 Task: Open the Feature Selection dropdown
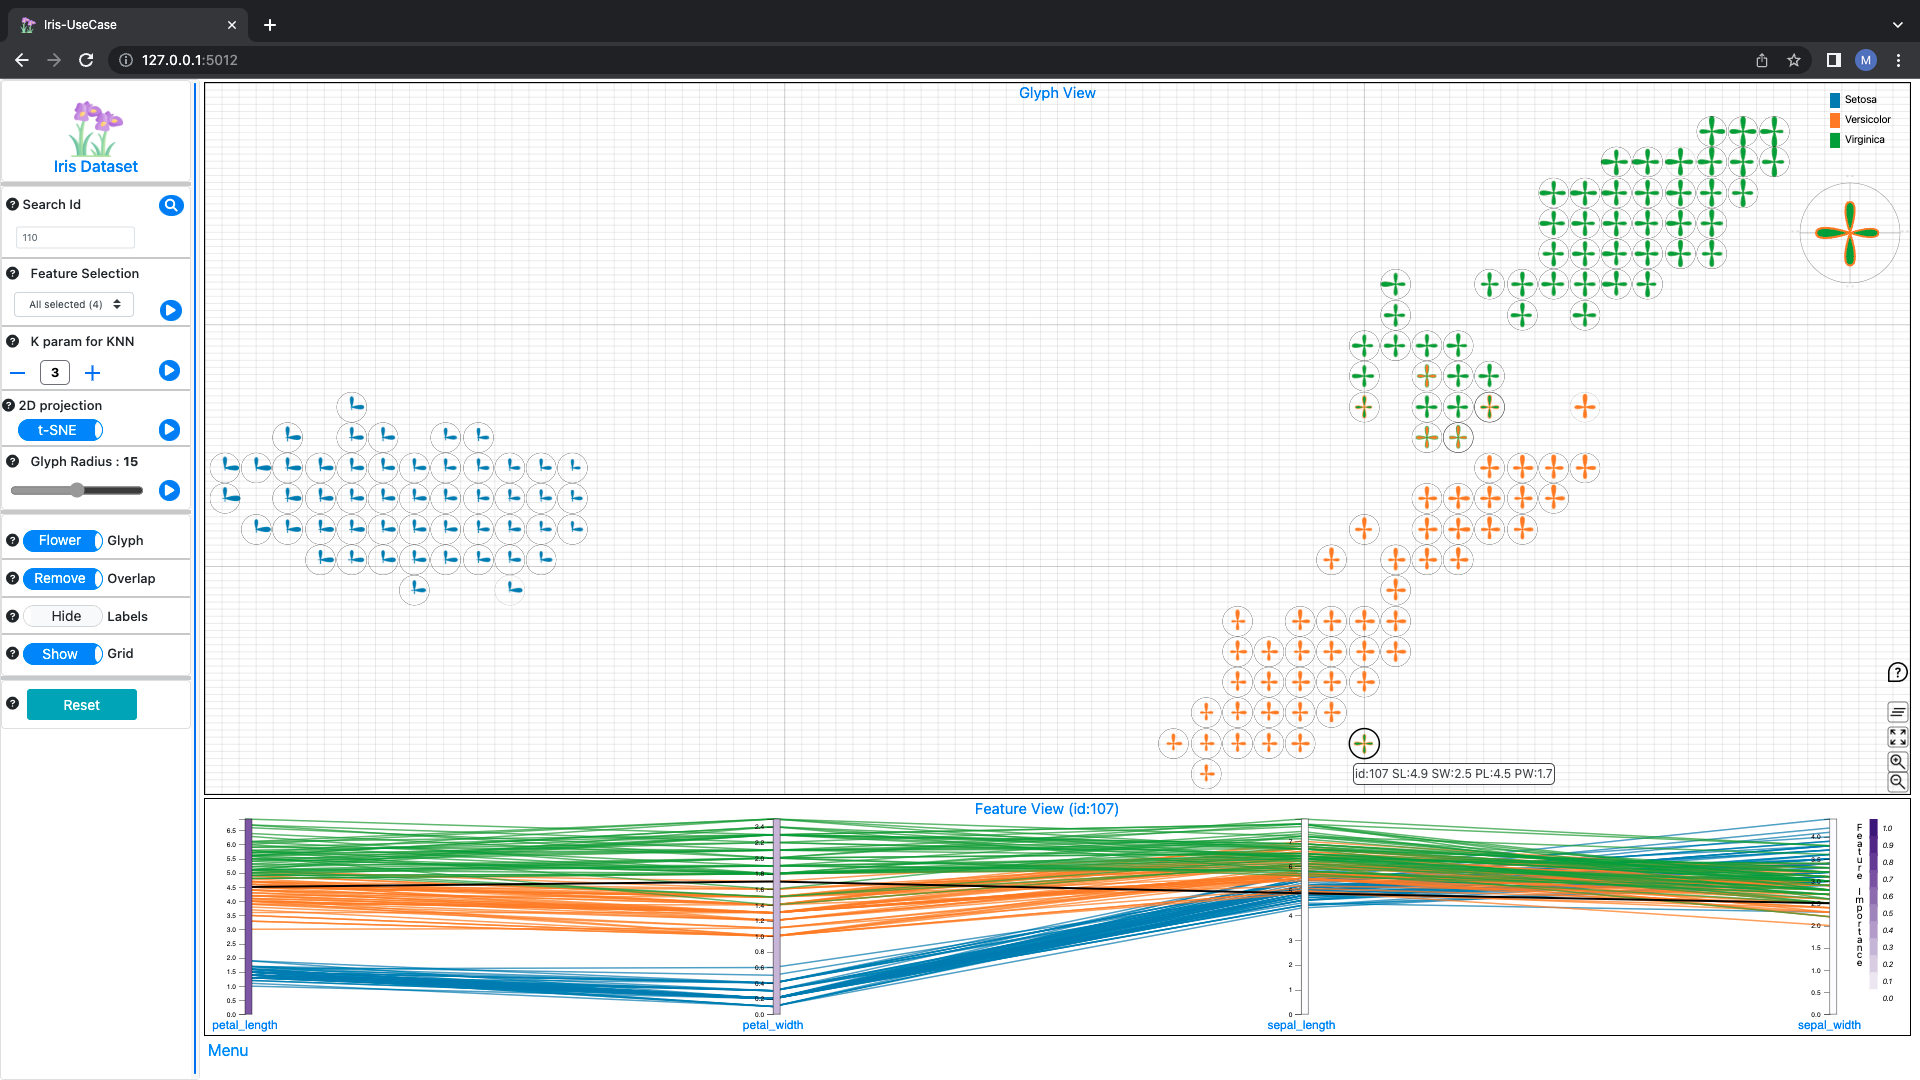click(x=73, y=304)
